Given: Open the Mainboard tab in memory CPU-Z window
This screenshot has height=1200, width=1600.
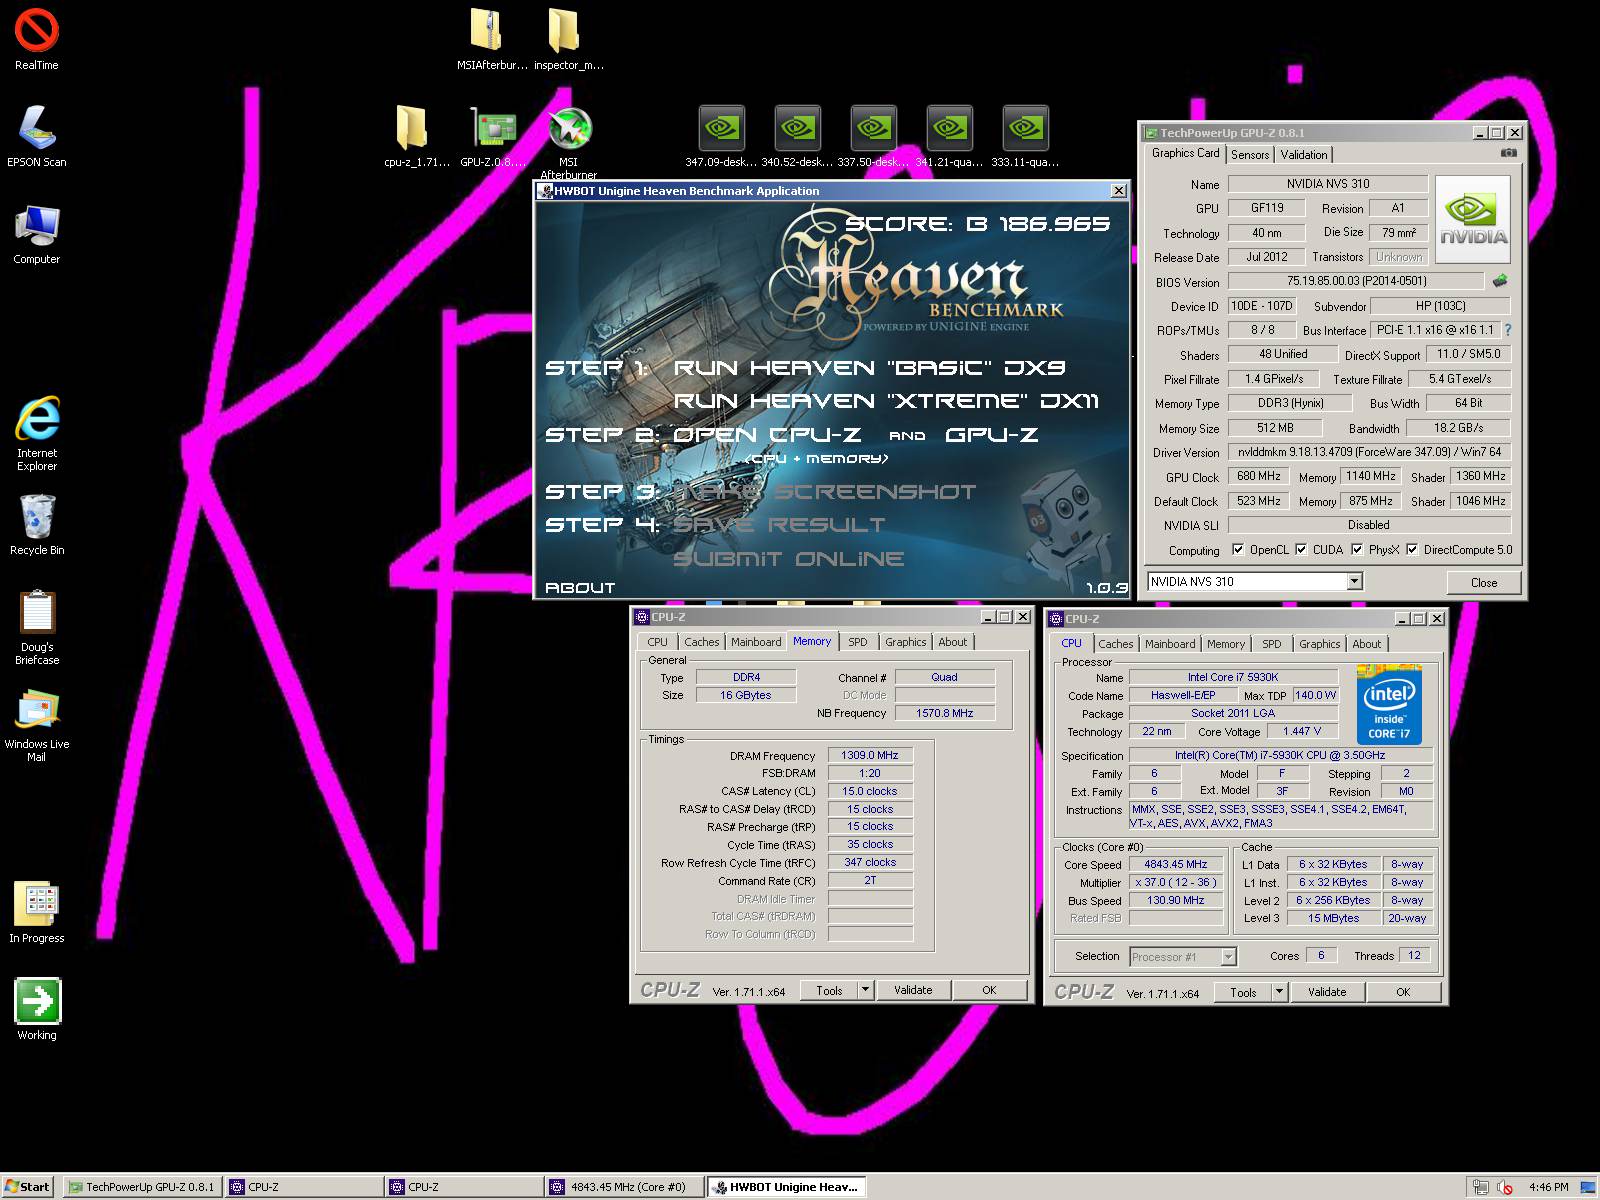Looking at the screenshot, I should pos(756,642).
